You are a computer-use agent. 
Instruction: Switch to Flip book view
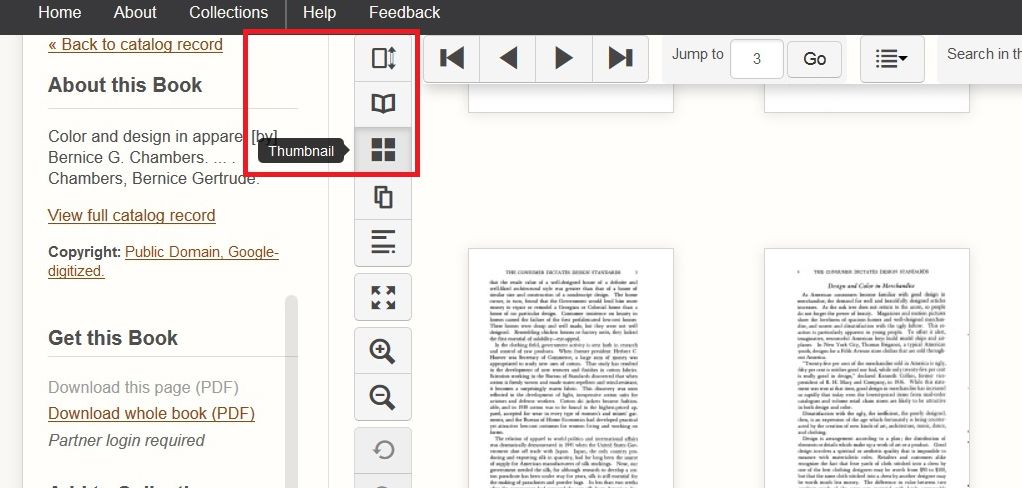(x=383, y=104)
